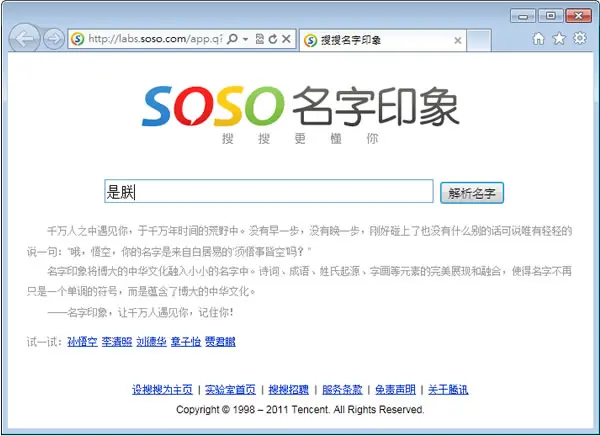Open the address bar dropdown arrow
The width and height of the screenshot is (600, 436).
tap(245, 39)
